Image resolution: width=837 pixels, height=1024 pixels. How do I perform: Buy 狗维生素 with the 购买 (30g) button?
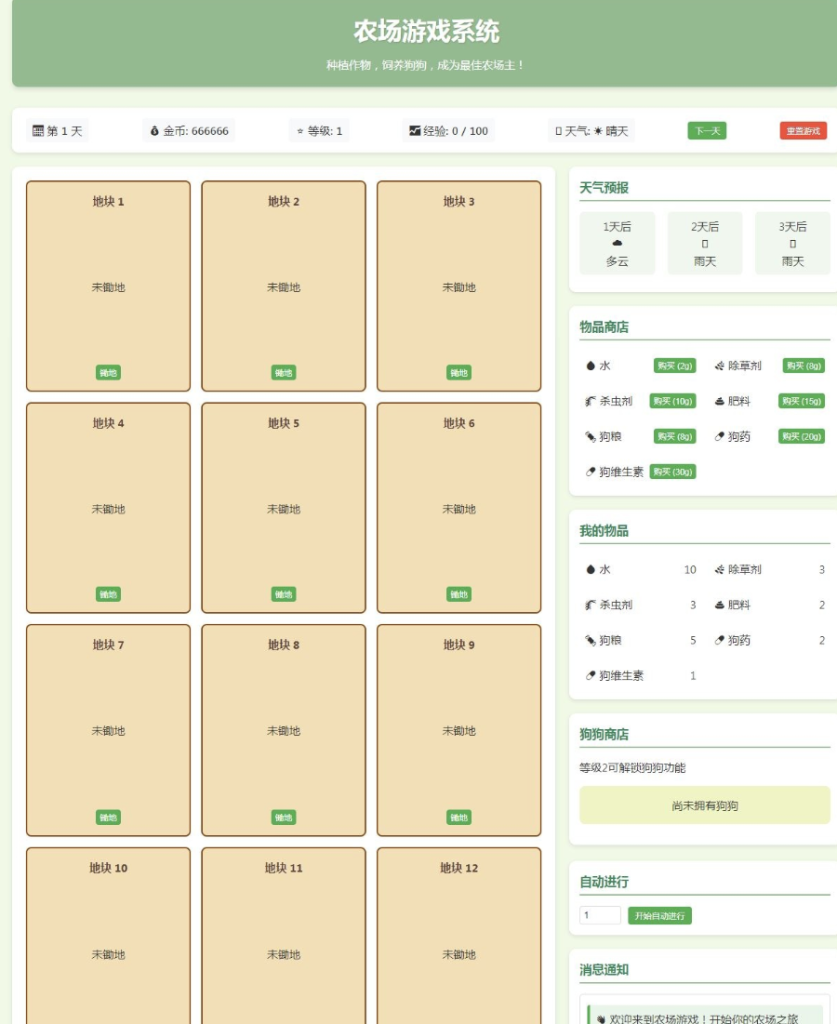(x=672, y=471)
